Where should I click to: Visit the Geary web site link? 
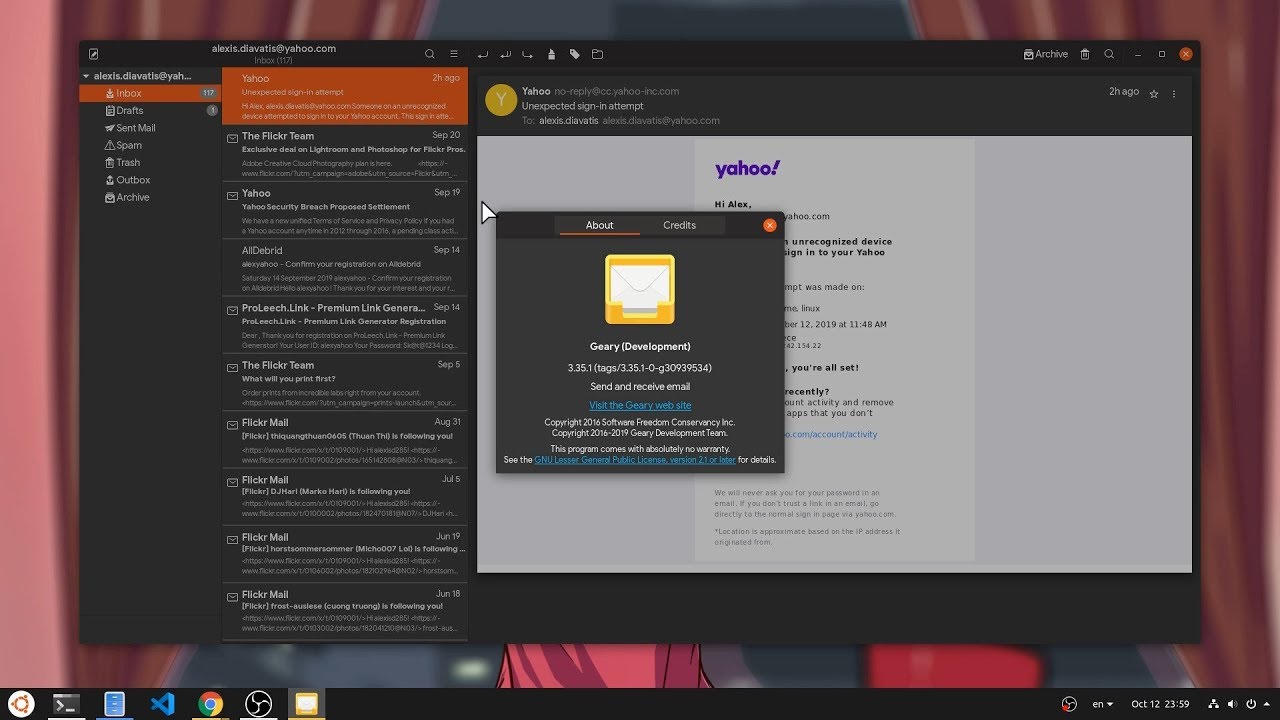tap(640, 405)
